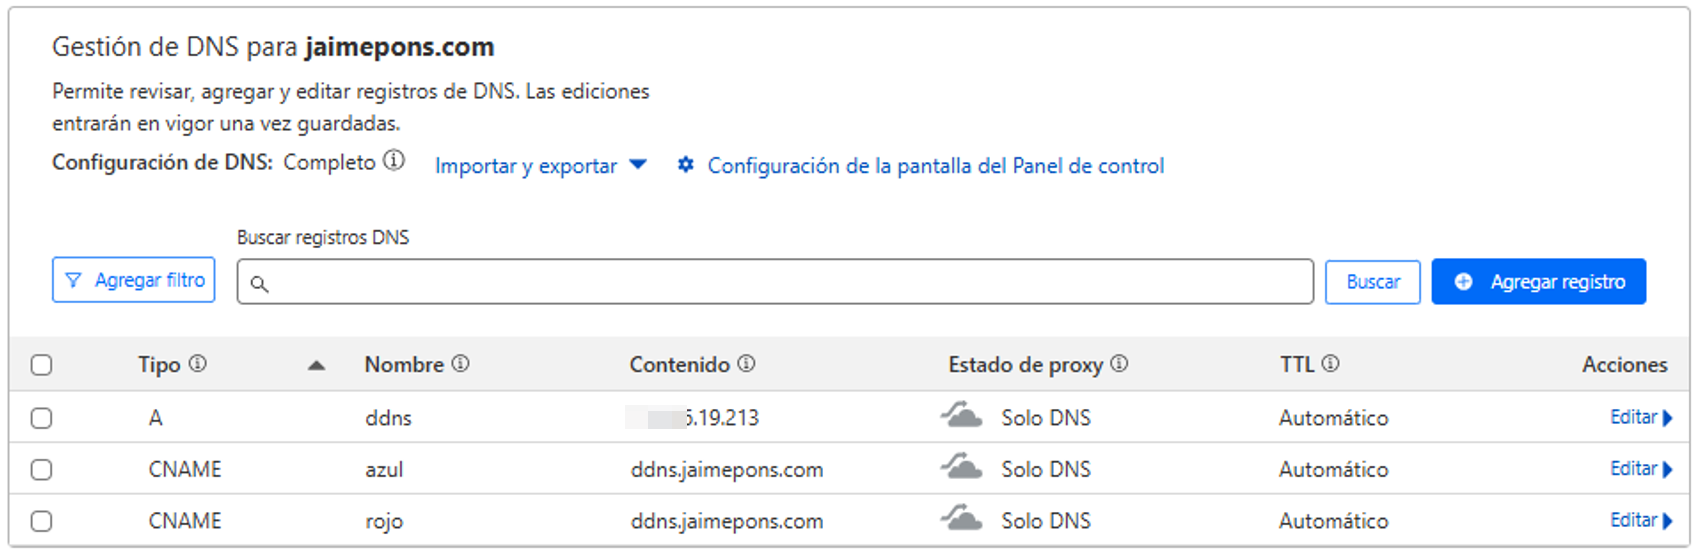Click the grey cloud icon in ddns row
The image size is (1699, 555).
(962, 416)
